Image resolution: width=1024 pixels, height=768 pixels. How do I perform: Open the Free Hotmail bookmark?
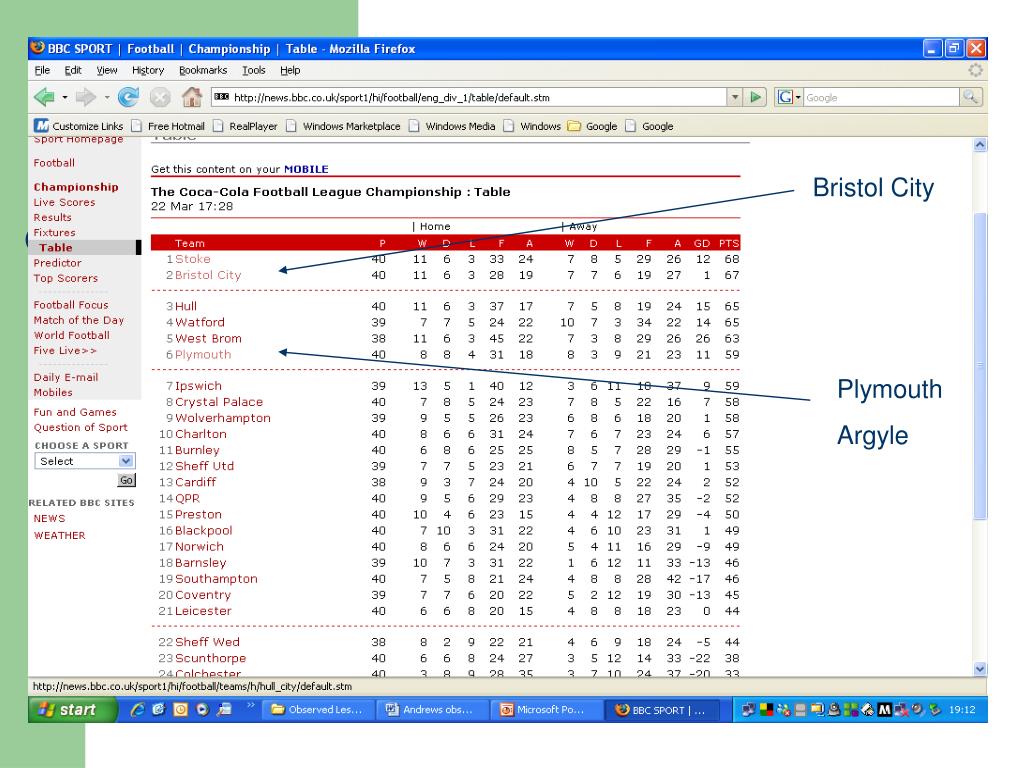click(168, 126)
